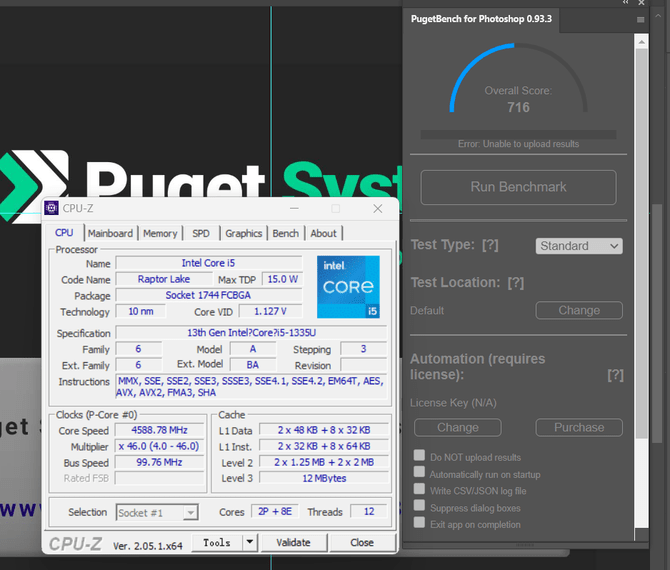The image size is (670, 570).
Task: Click the Intel Core i5 logo badge
Action: (x=348, y=287)
